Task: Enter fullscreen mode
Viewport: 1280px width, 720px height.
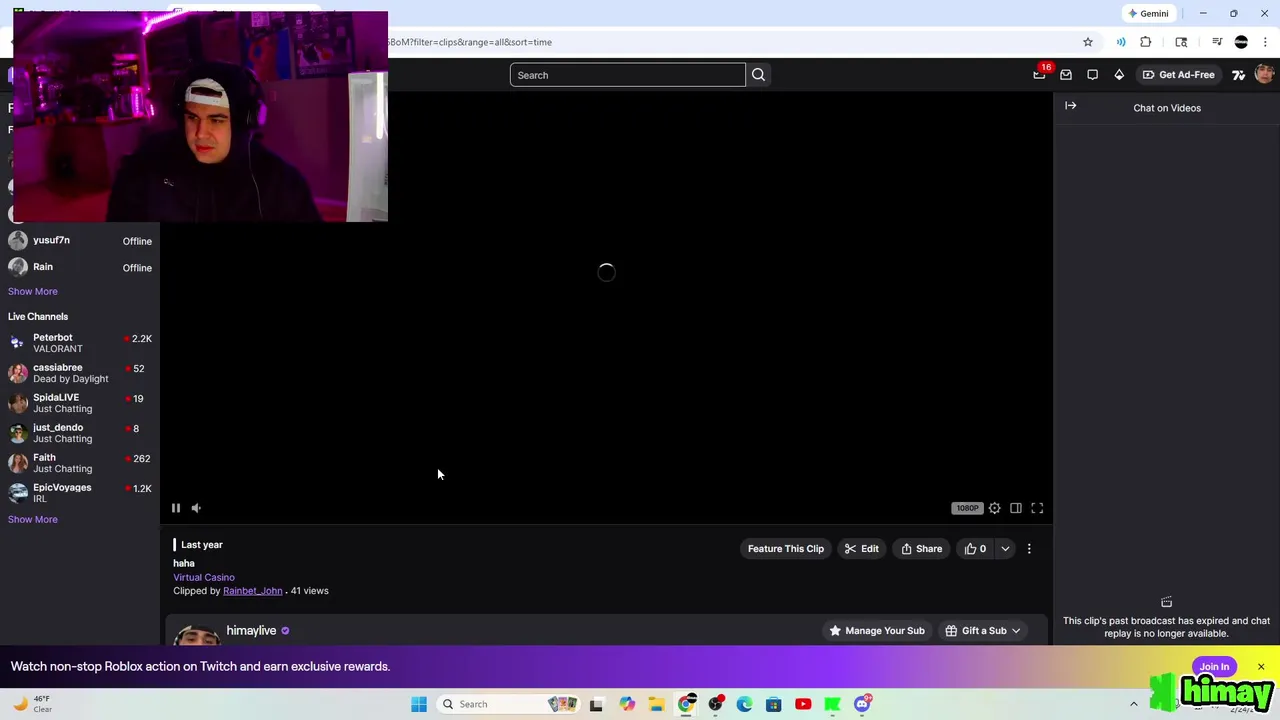Action: pyautogui.click(x=1037, y=508)
